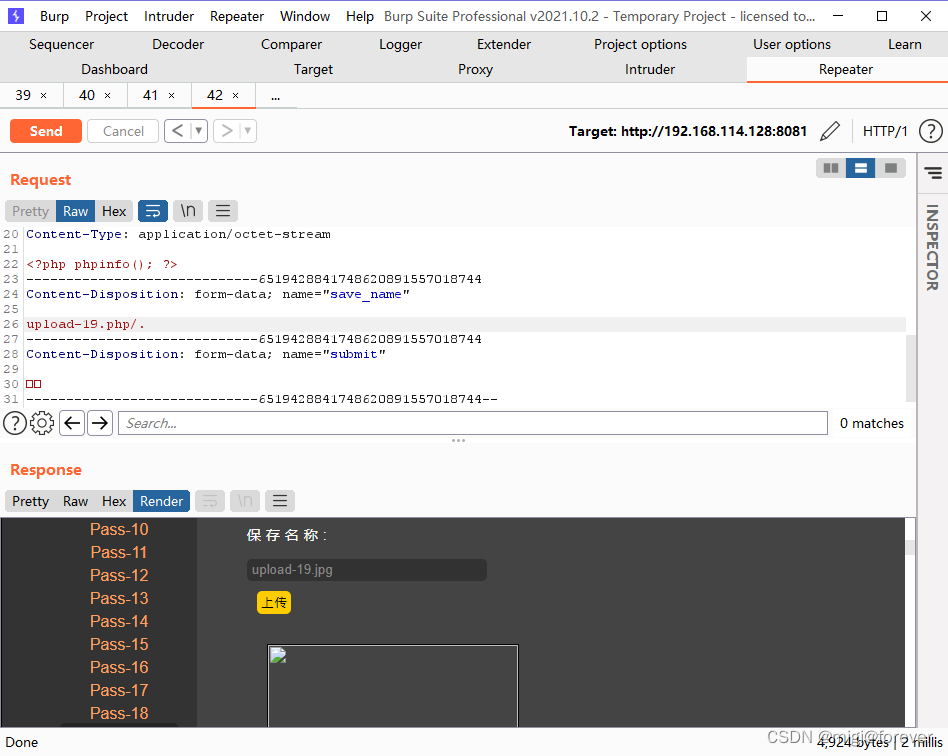
Task: Open search help question mark icon
Action: (15, 423)
